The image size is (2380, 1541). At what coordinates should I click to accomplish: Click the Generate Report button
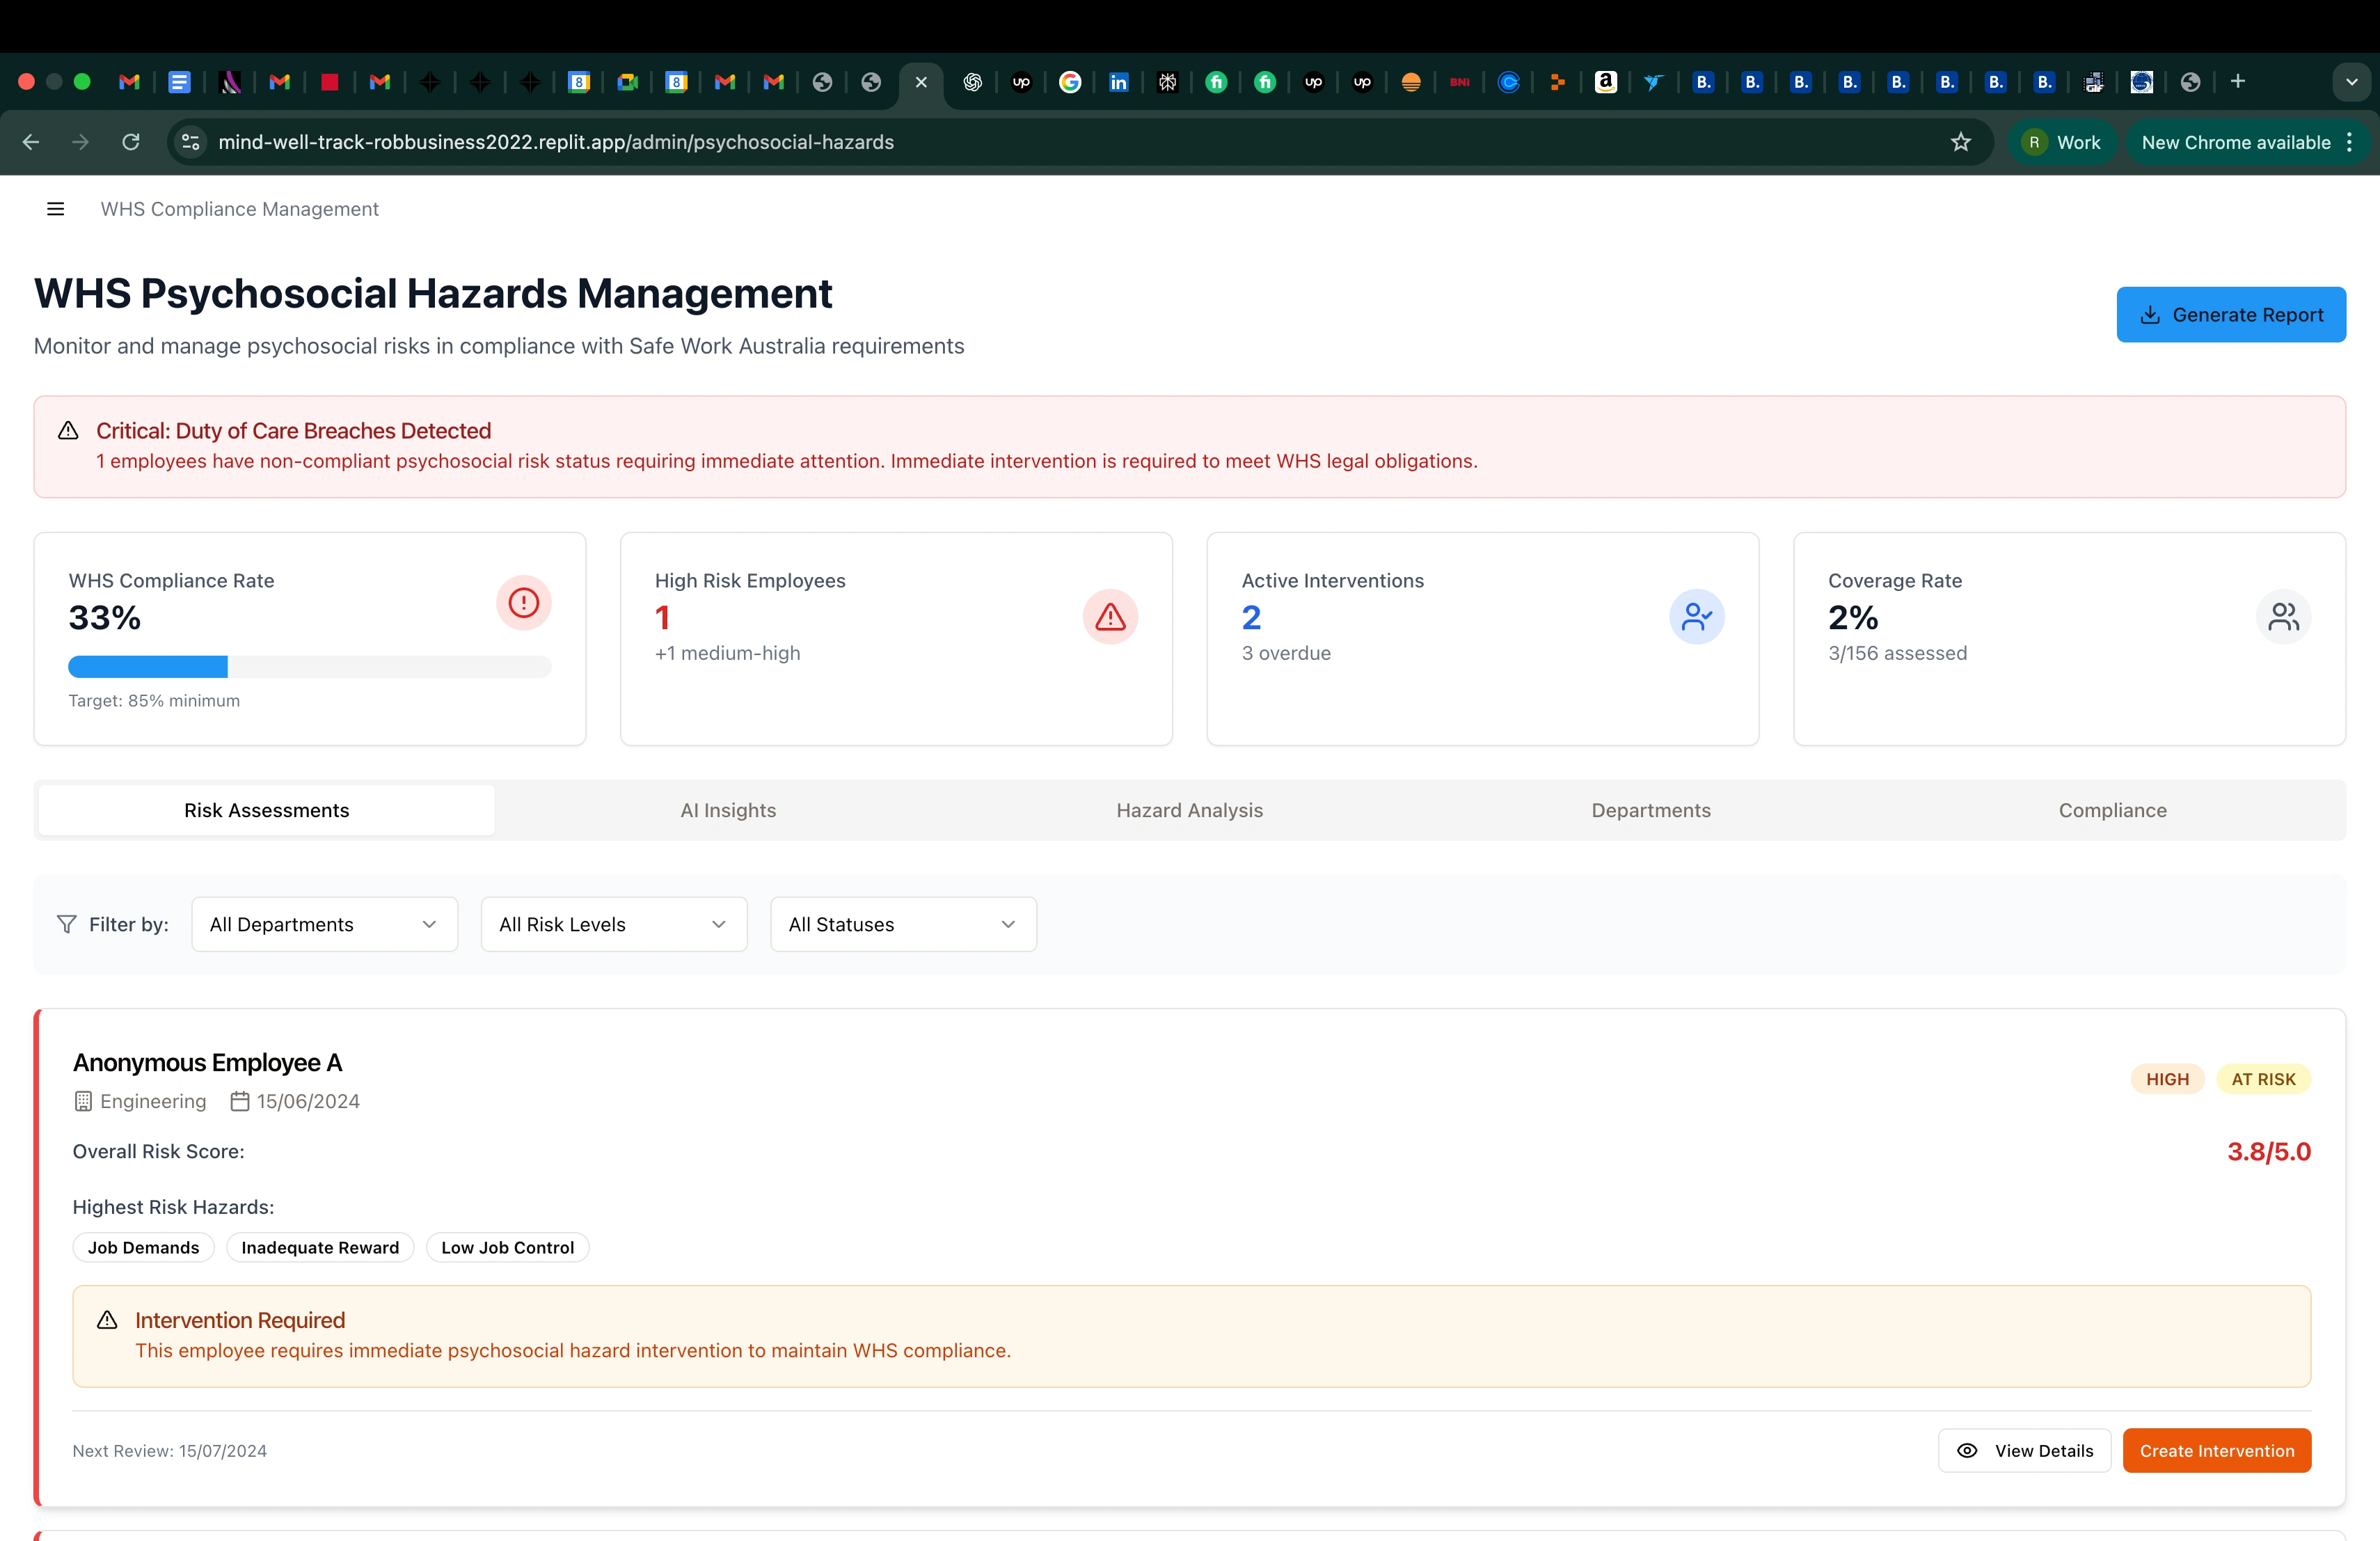coord(2230,315)
